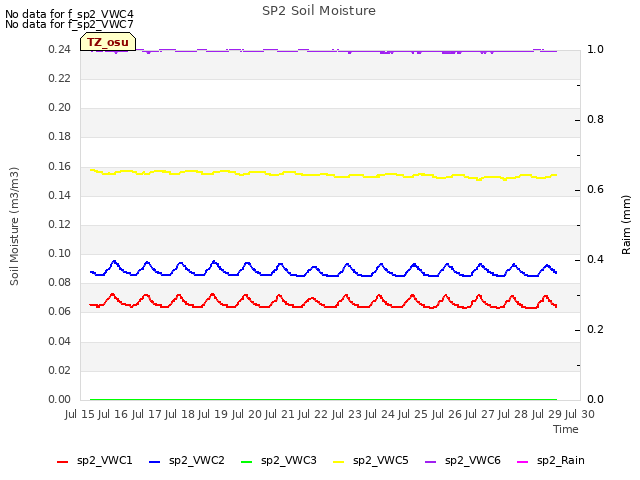Click the 0.16 left axis value

[x=60, y=167]
